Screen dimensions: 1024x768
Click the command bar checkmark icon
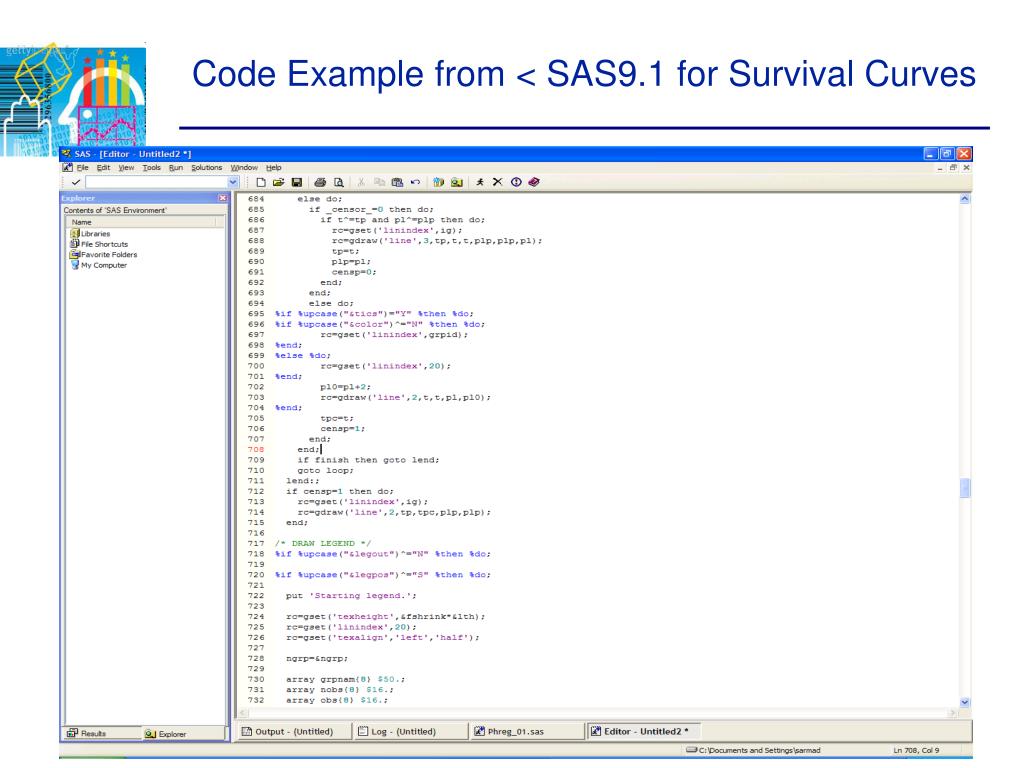click(x=76, y=182)
